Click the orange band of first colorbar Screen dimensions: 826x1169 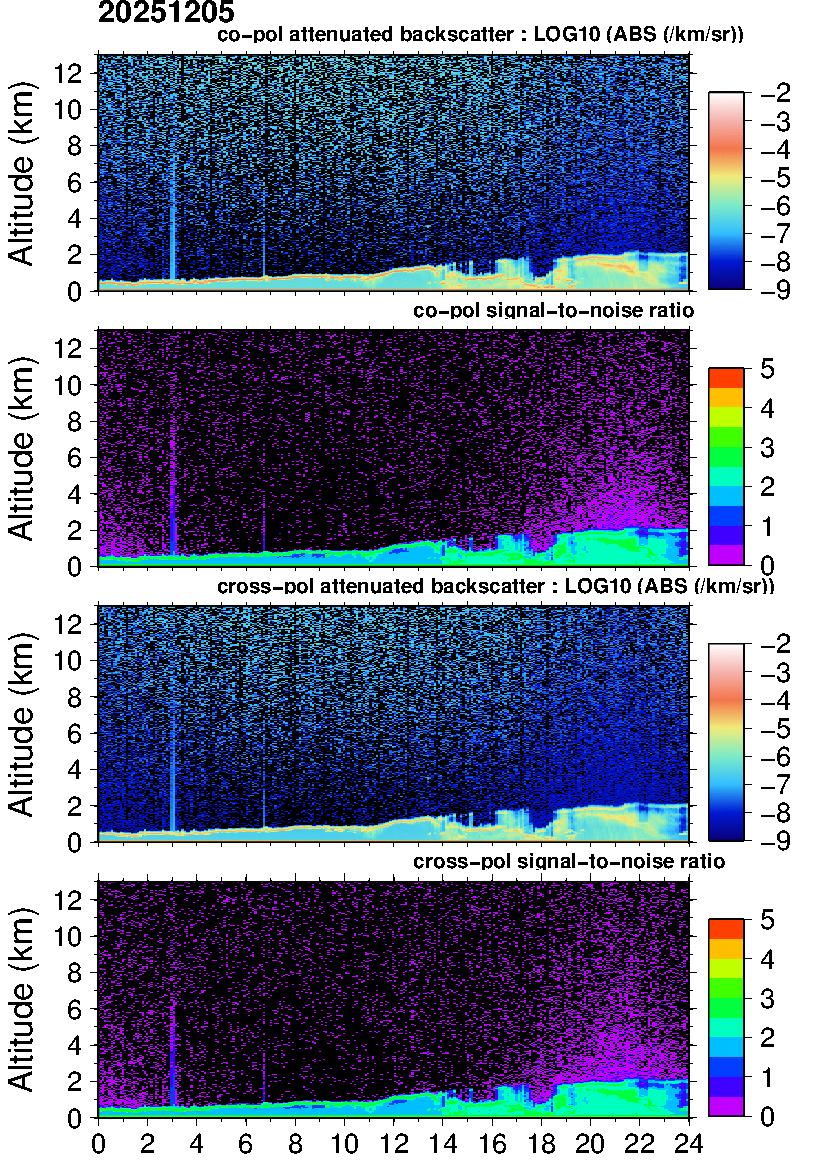(x=726, y=150)
